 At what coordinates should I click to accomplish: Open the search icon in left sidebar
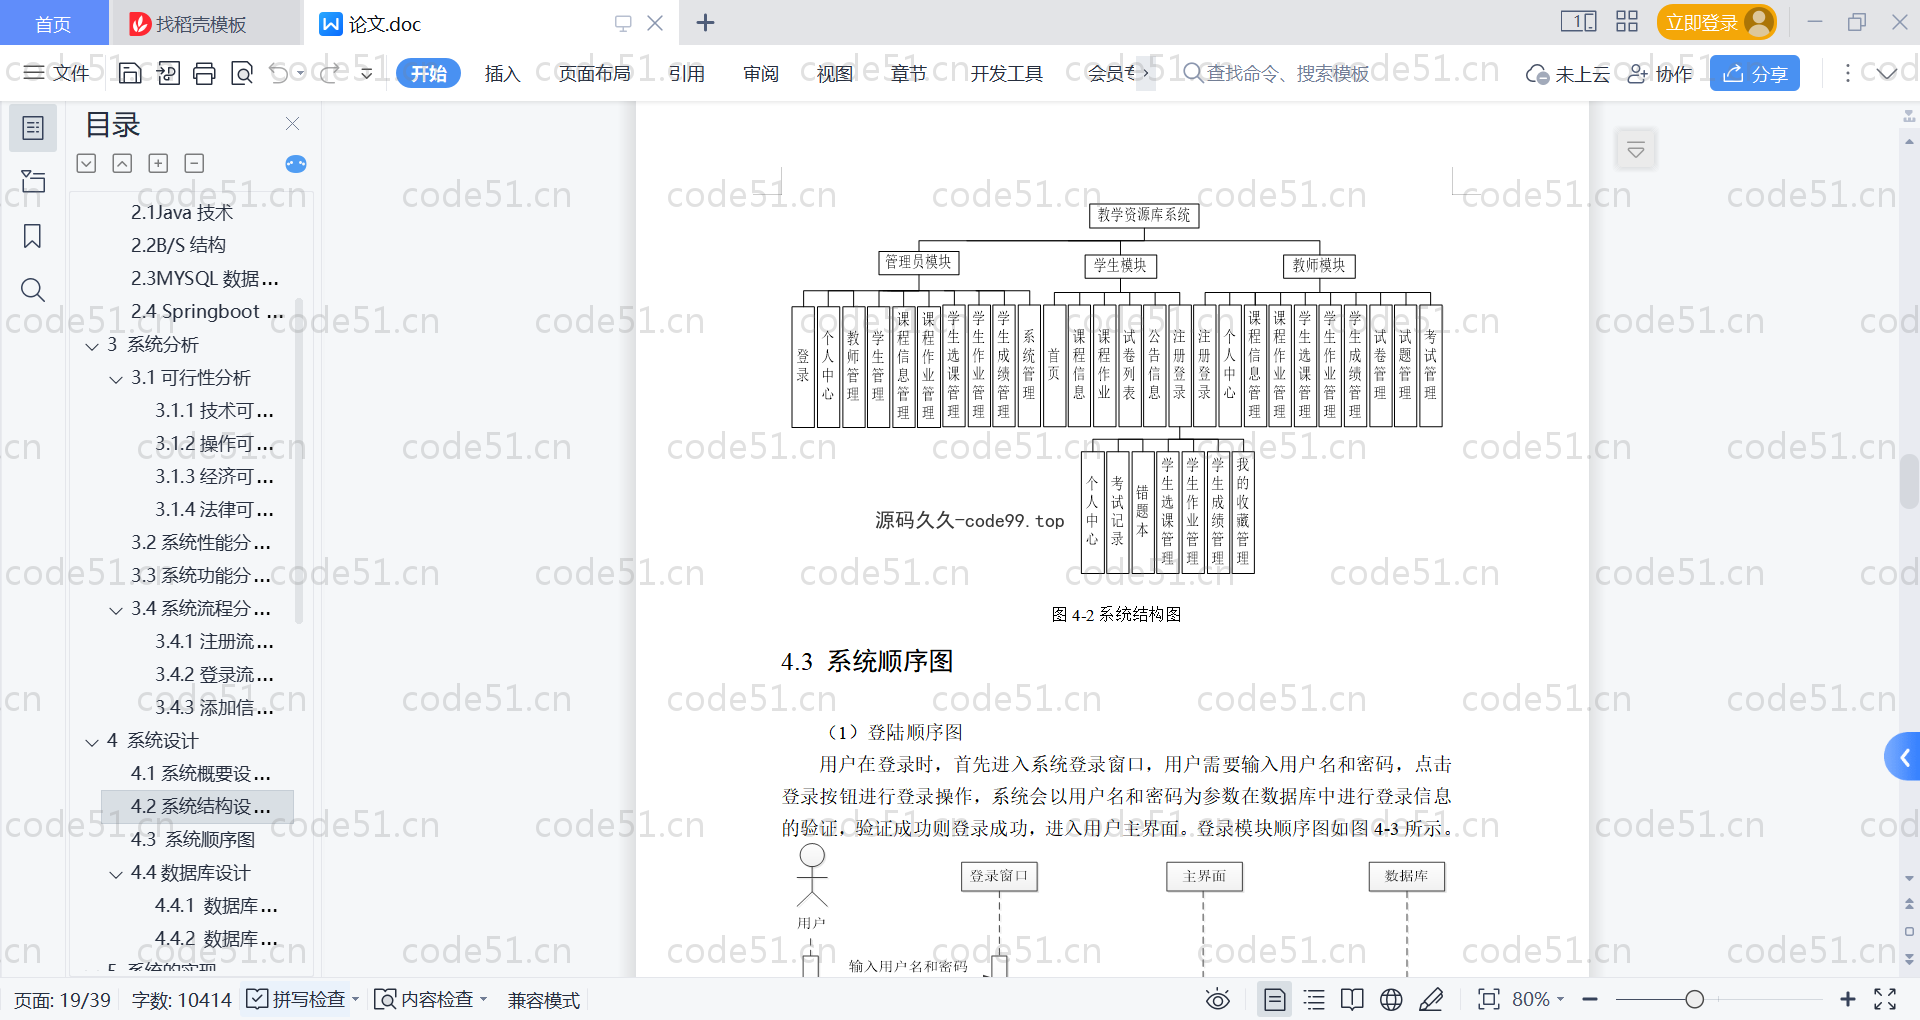pyautogui.click(x=33, y=290)
